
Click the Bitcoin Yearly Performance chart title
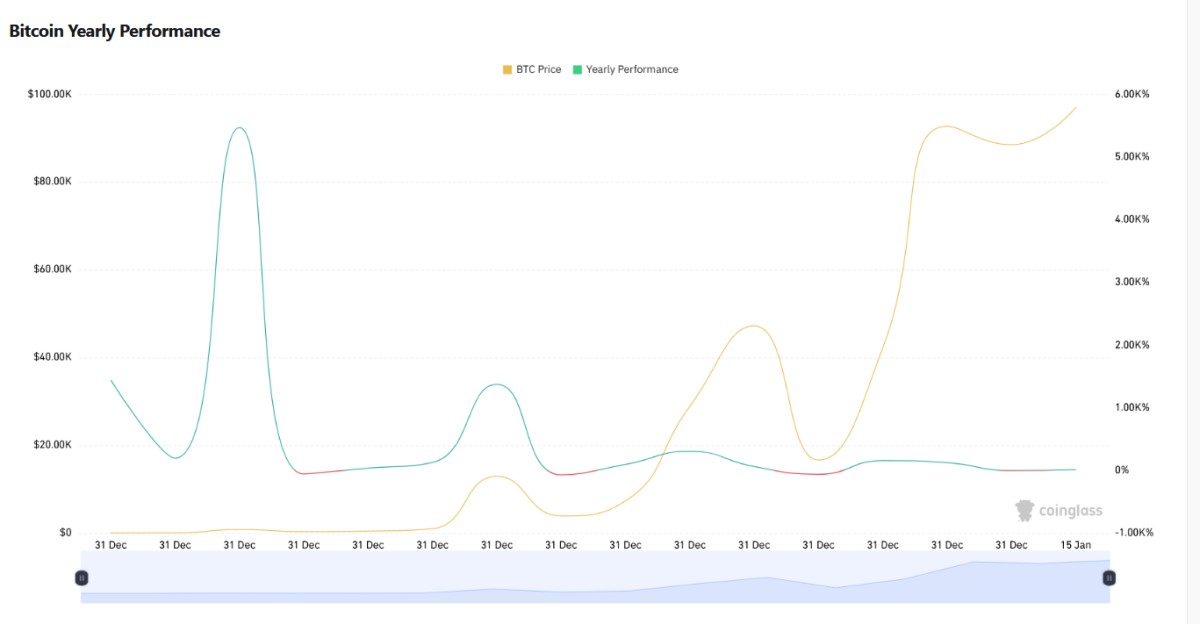click(x=114, y=31)
